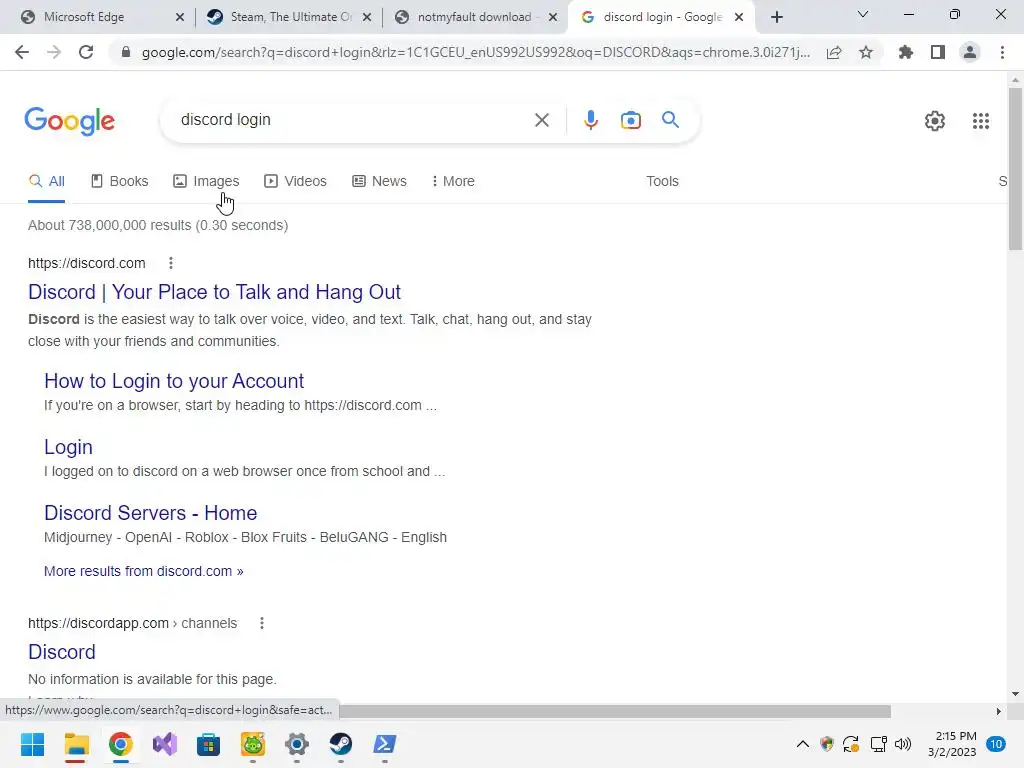Search by image with the camera icon
Image resolution: width=1024 pixels, height=768 pixels.
(630, 120)
